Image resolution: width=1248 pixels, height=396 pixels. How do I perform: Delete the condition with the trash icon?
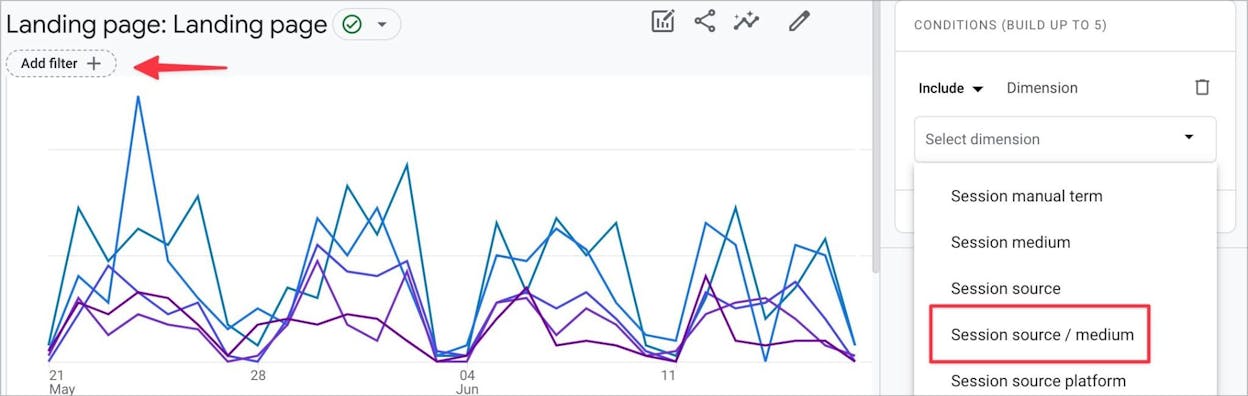pos(1202,88)
